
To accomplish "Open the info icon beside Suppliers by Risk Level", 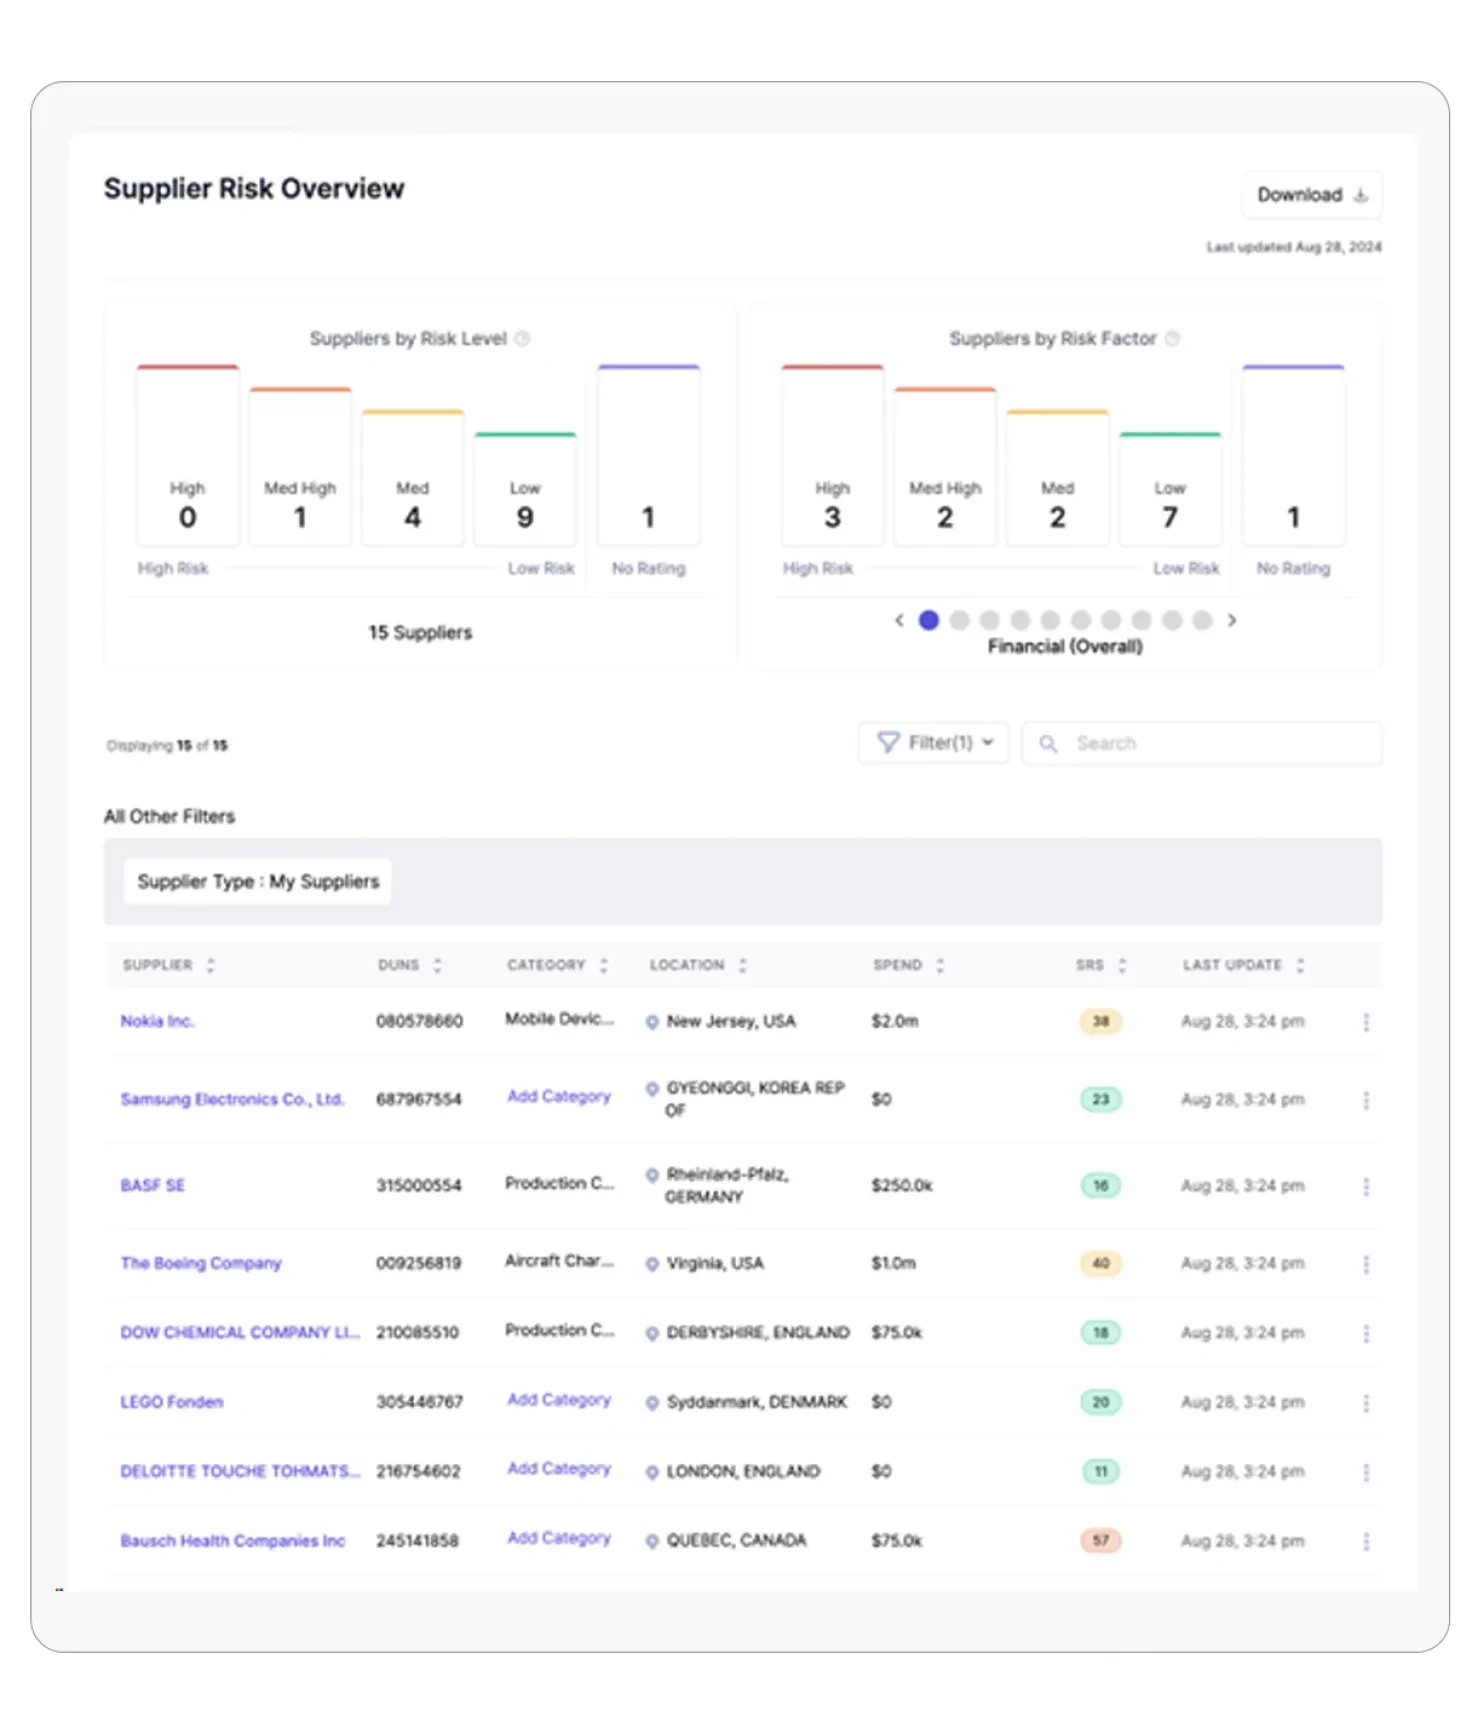I will 522,339.
